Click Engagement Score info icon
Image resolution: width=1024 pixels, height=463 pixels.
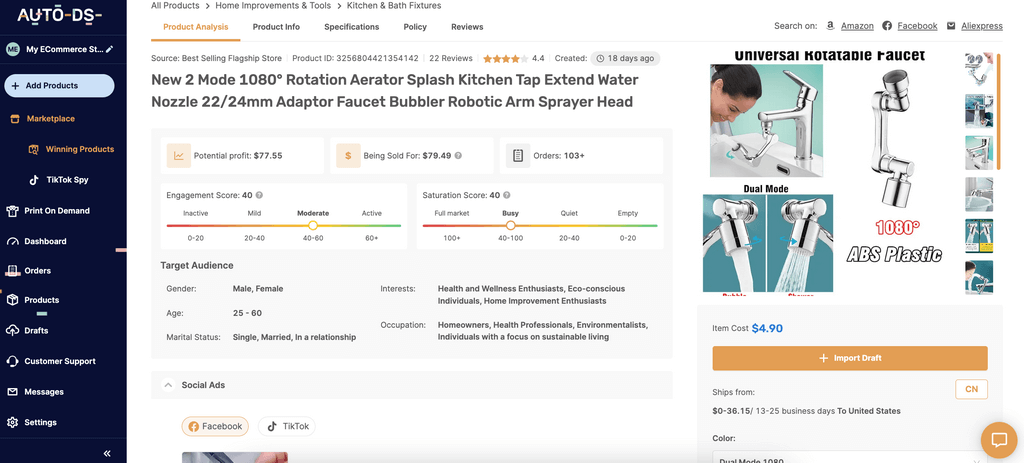[x=259, y=195]
